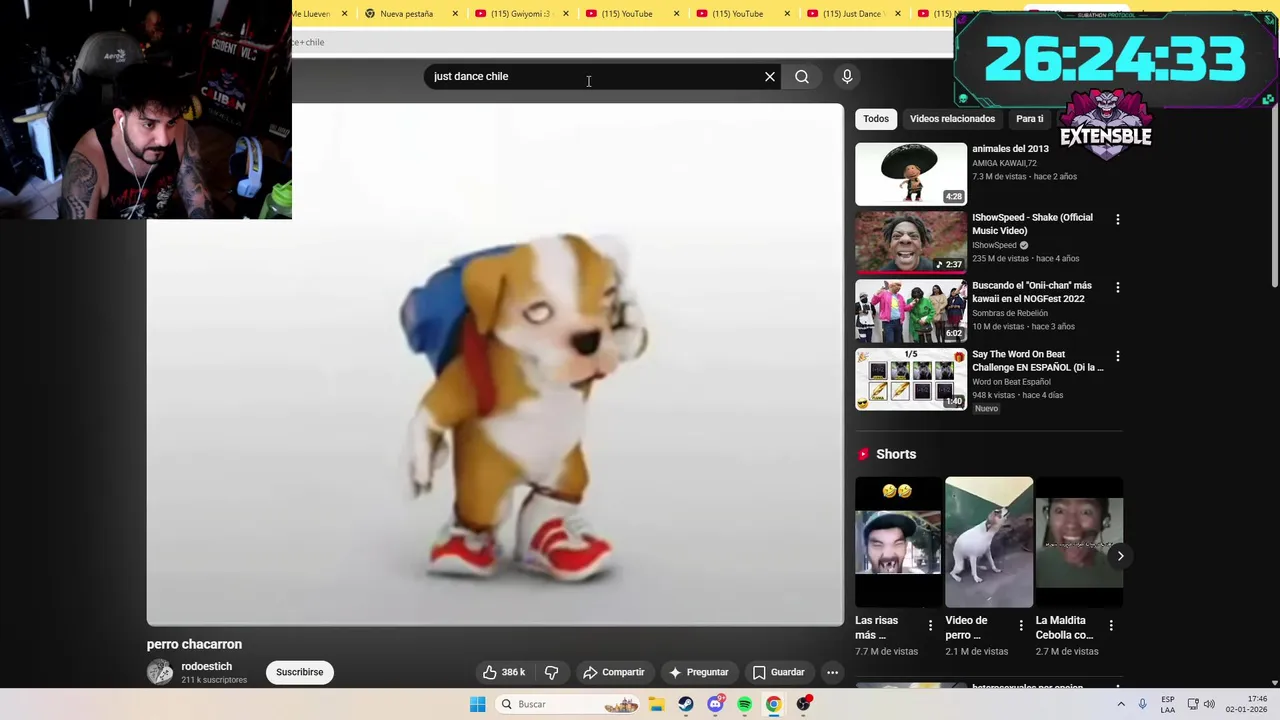Click Say The Word On Beat Challenge title
Viewport: 1280px width, 720px height.
point(1038,361)
